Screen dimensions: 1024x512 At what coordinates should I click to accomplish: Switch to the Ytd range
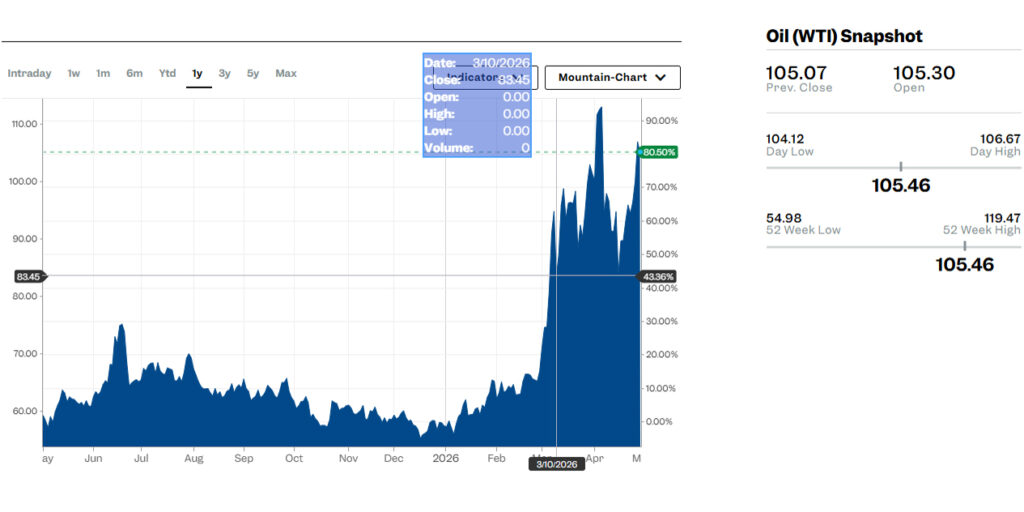coord(167,73)
